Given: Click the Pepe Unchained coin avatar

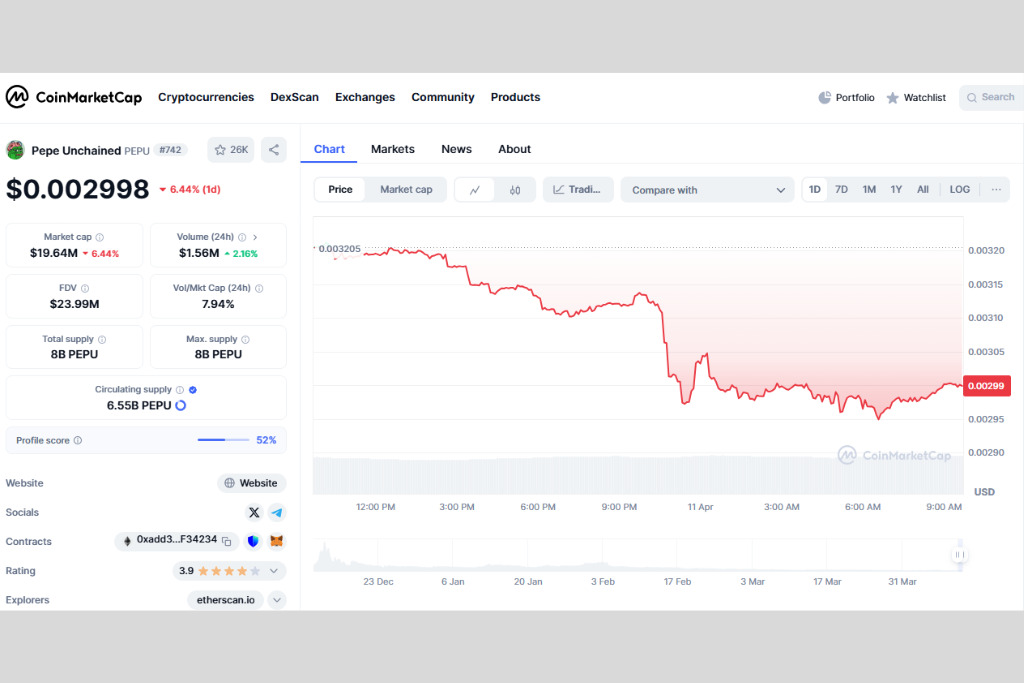Looking at the screenshot, I should tap(15, 150).
